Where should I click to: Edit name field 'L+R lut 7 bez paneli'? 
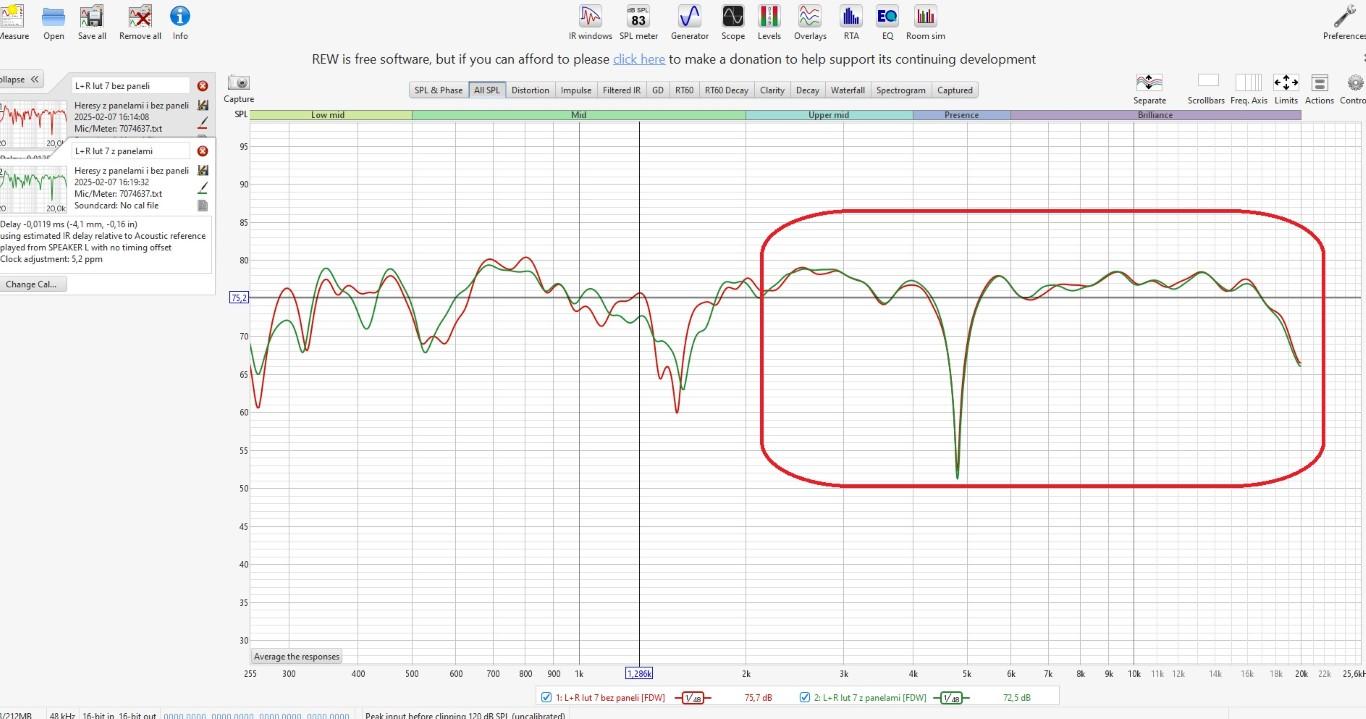tap(130, 86)
